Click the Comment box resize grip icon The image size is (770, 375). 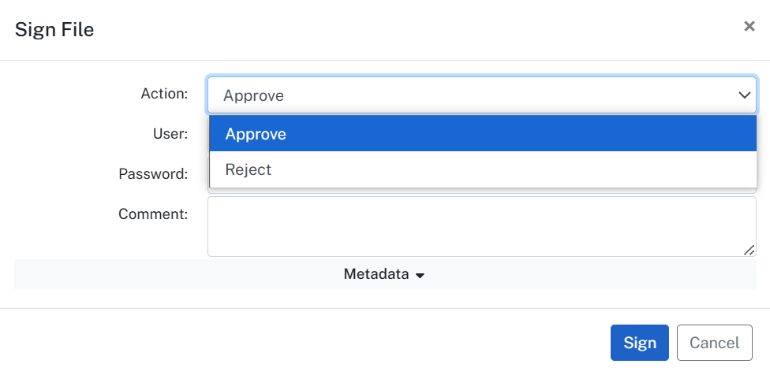coord(749,250)
